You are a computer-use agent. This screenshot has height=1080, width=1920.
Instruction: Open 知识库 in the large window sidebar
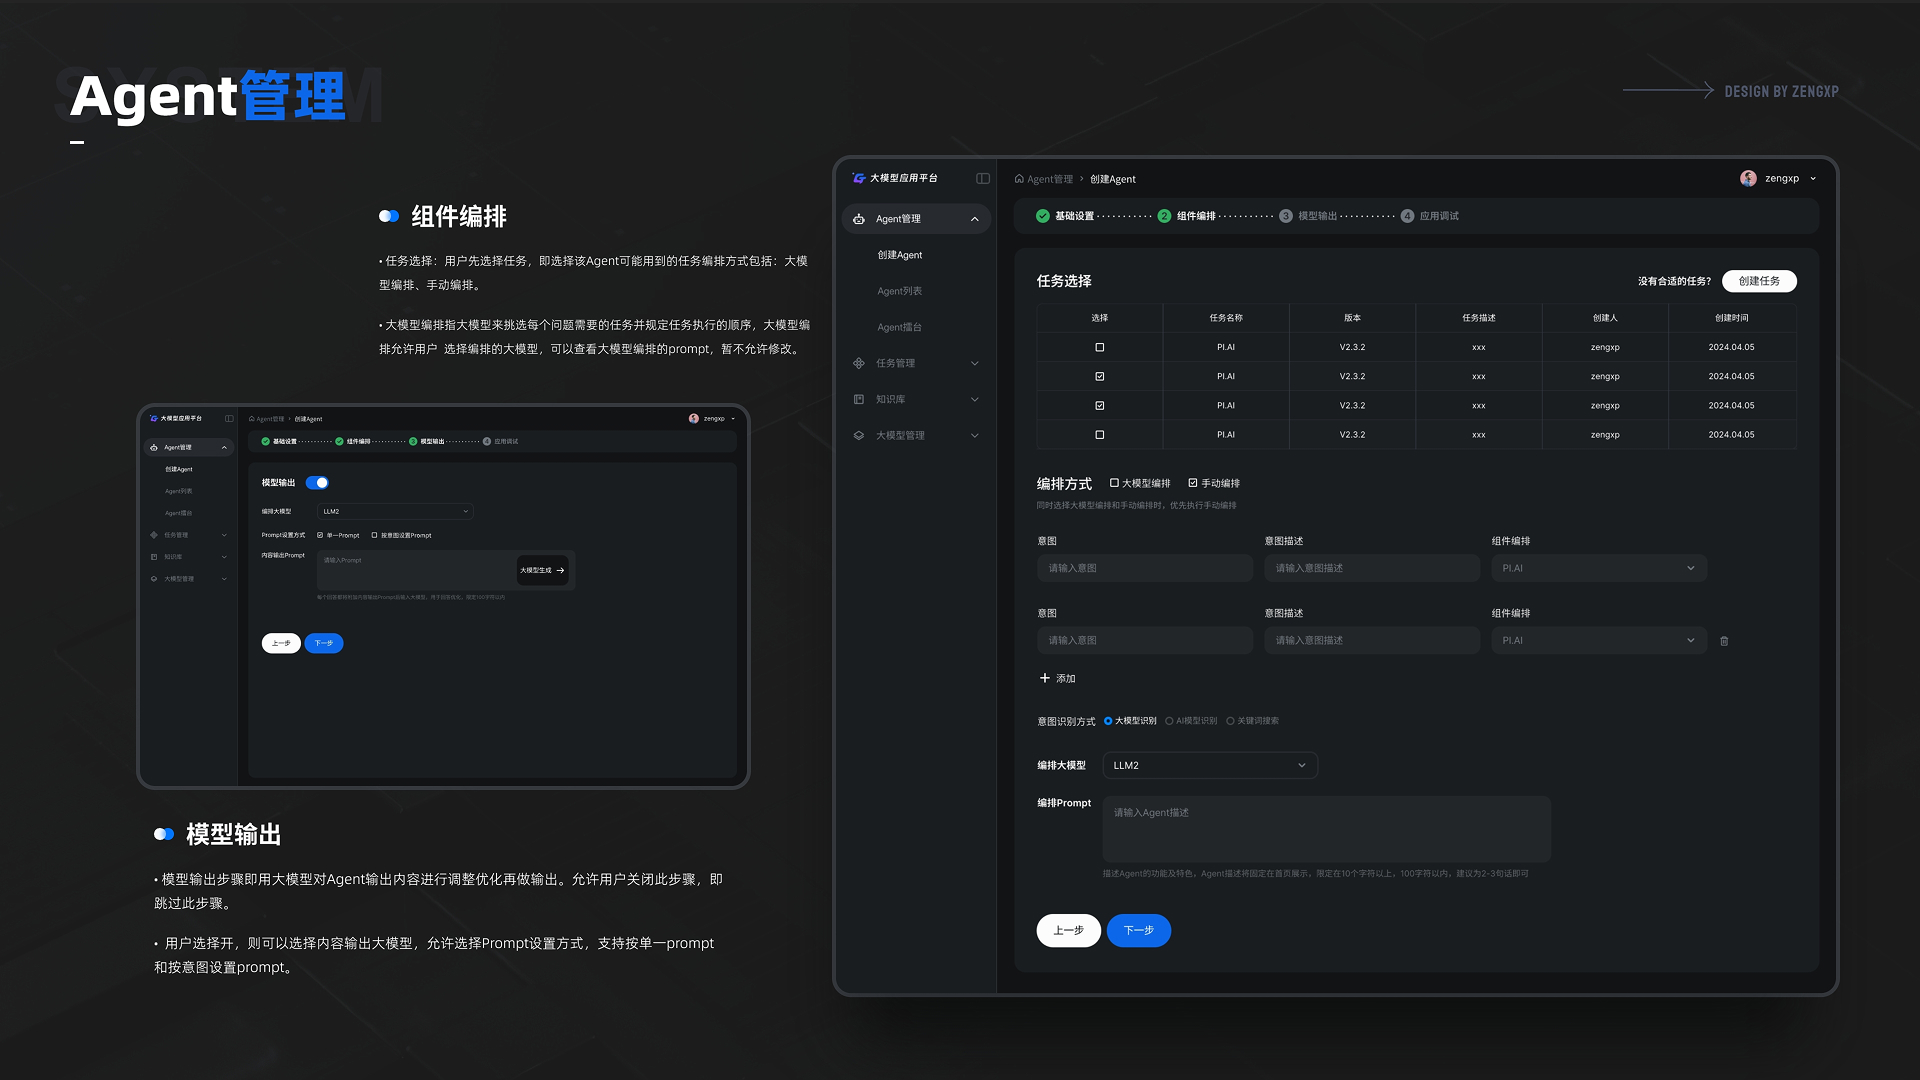click(x=915, y=399)
